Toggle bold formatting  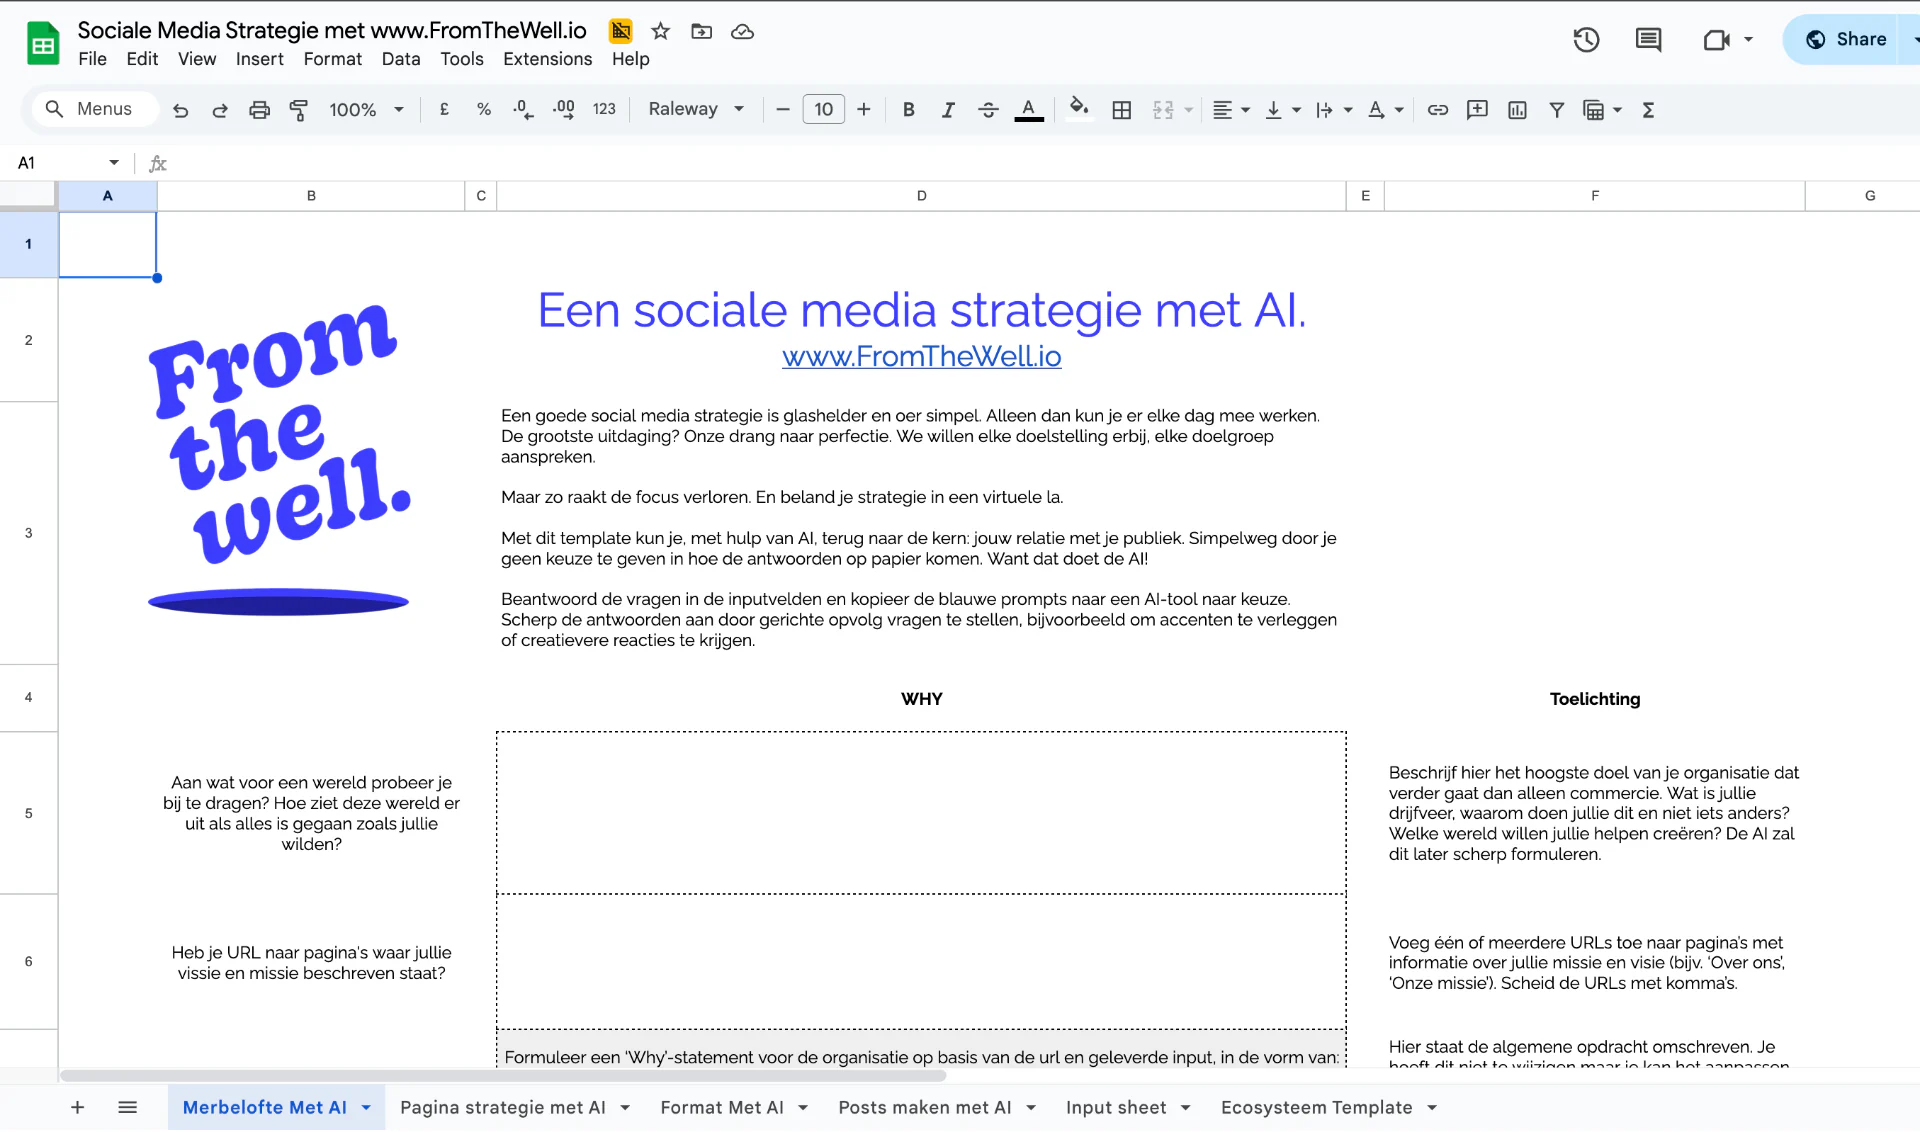point(908,110)
